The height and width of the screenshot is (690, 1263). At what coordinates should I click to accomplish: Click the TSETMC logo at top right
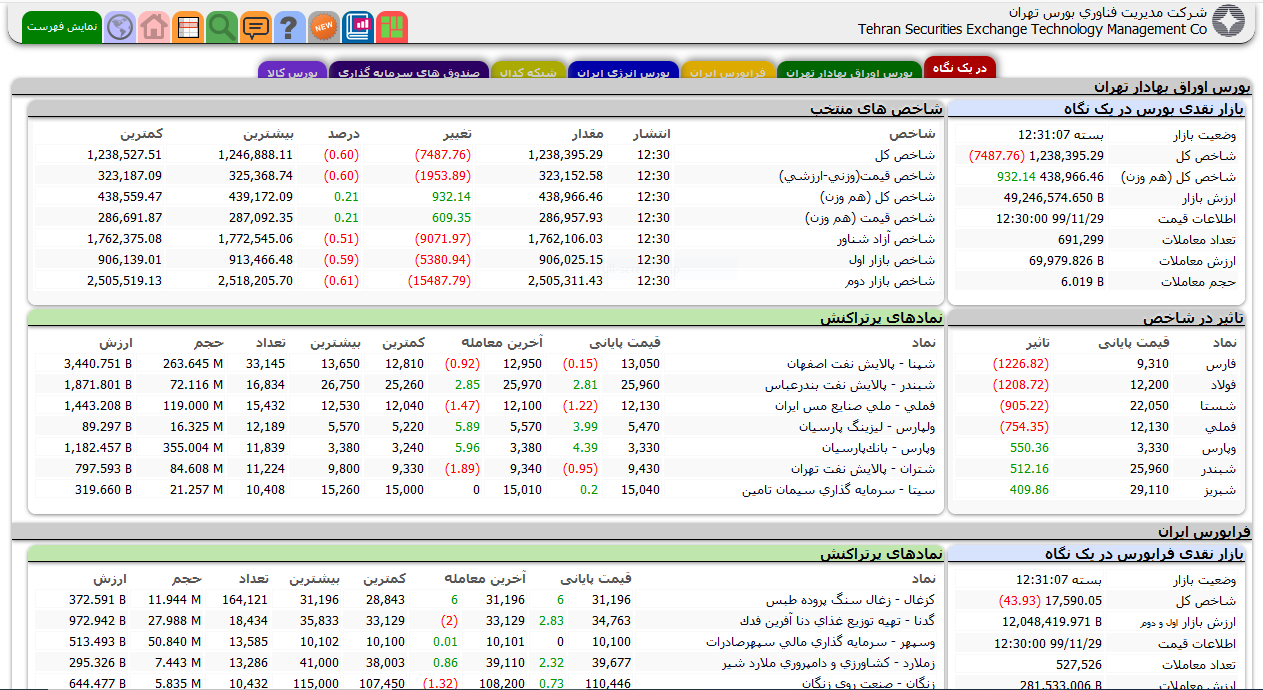pos(1229,21)
